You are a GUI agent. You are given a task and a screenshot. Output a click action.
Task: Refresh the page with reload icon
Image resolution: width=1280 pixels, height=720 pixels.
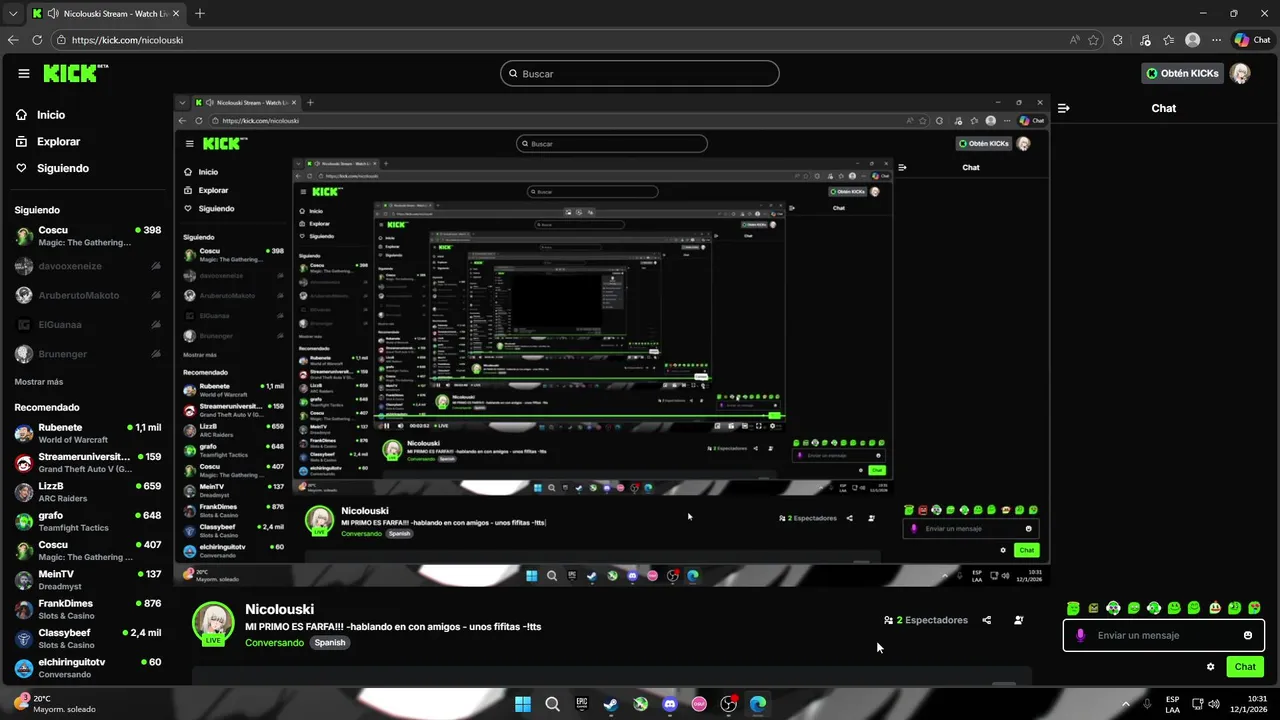[37, 40]
